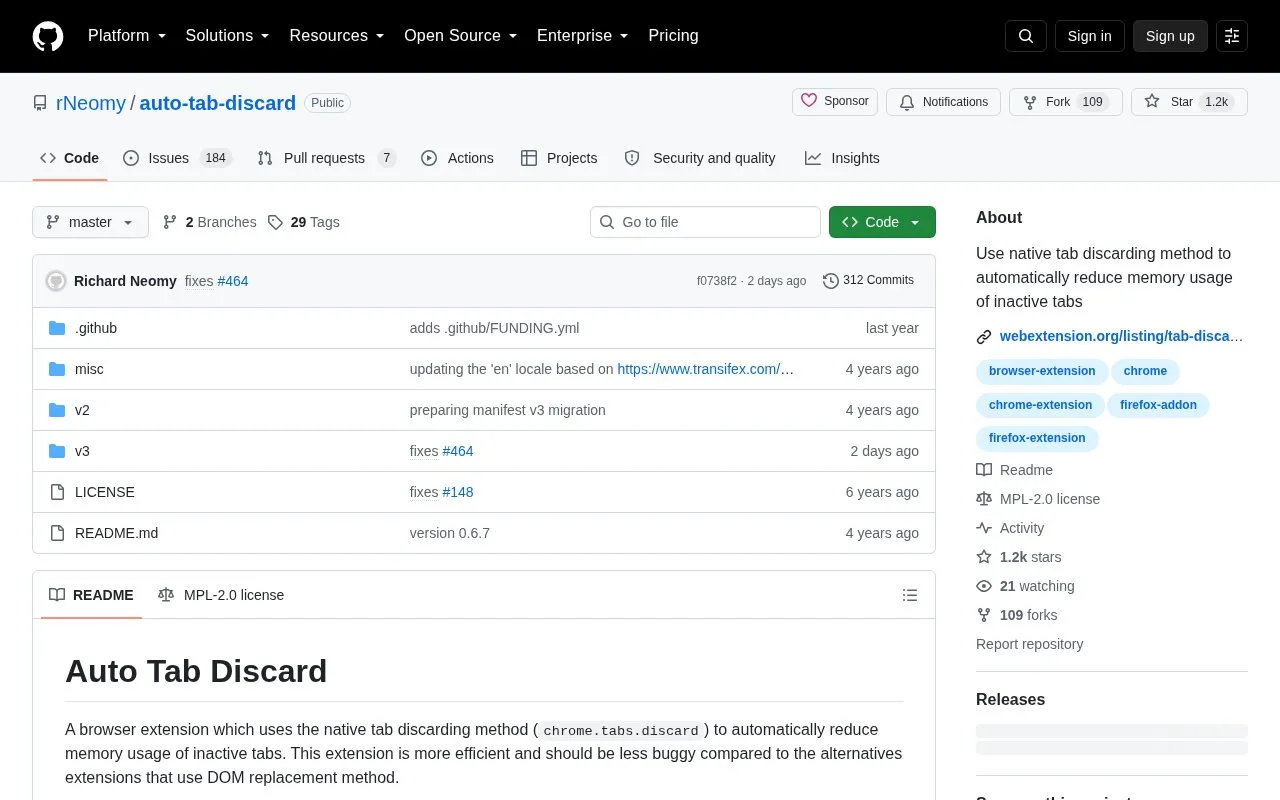Screen dimensions: 1280x800
Task: Click the Pricing link in header
Action: (x=673, y=36)
